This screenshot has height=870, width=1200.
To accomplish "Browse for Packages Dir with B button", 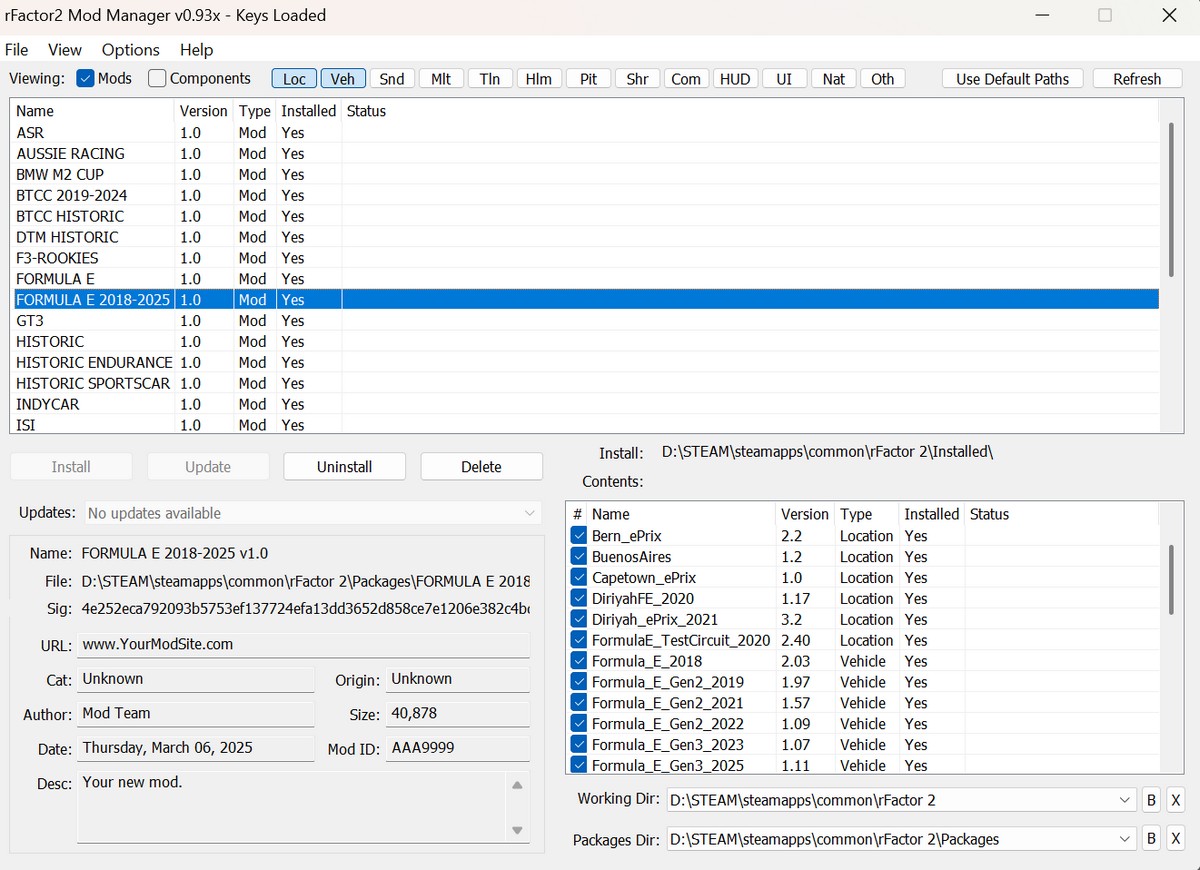I will coord(1151,839).
